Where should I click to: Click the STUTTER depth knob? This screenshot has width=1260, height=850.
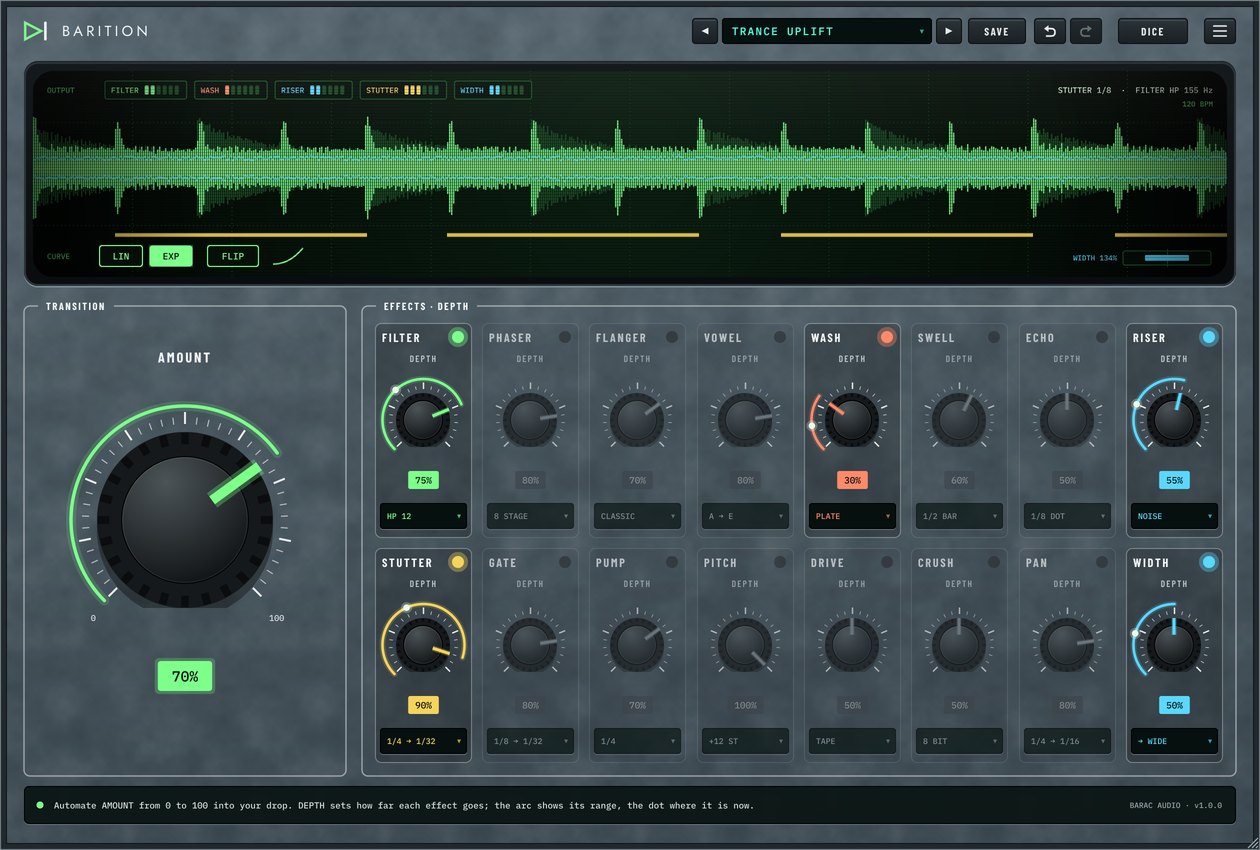click(423, 643)
